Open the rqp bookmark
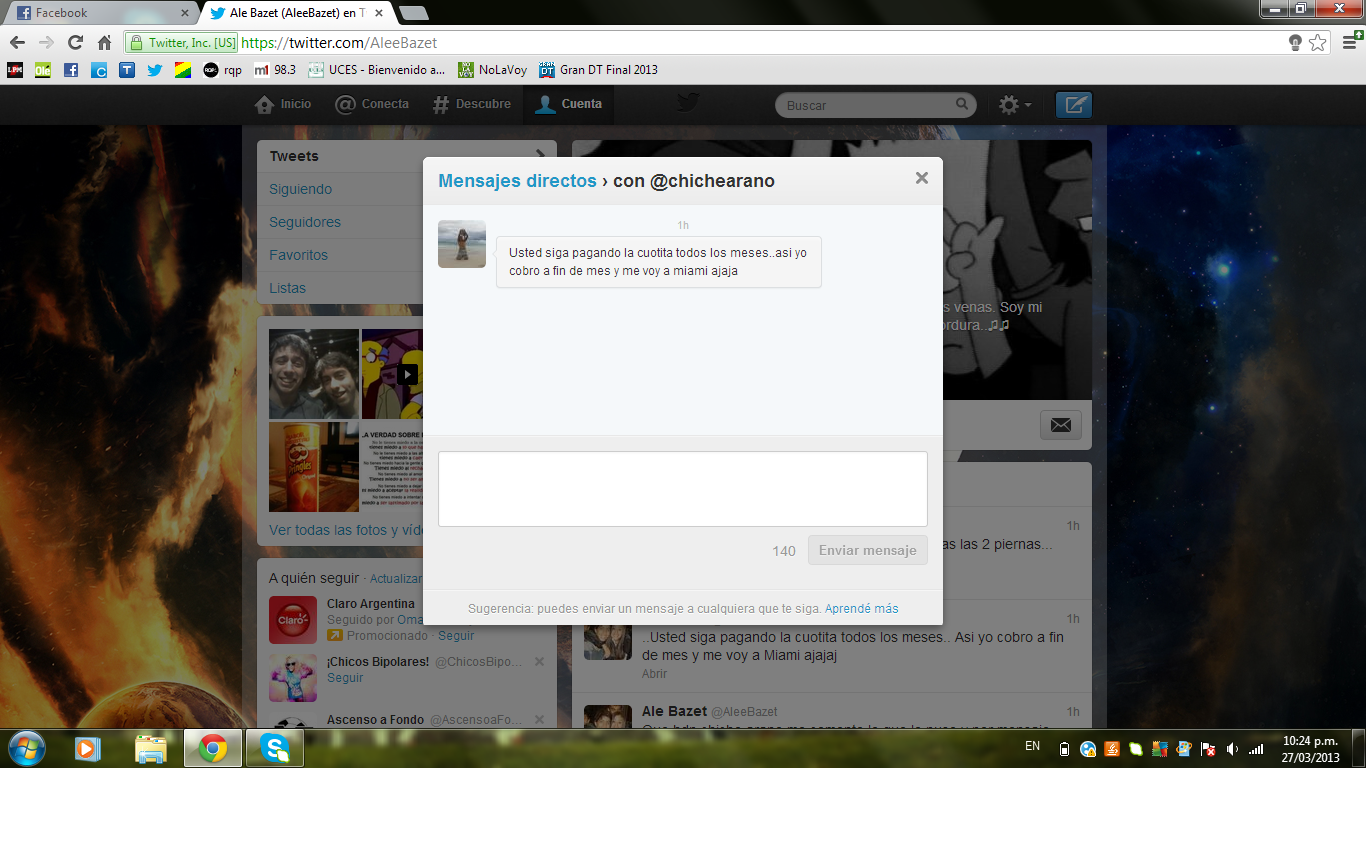The height and width of the screenshot is (864, 1366). [222, 70]
